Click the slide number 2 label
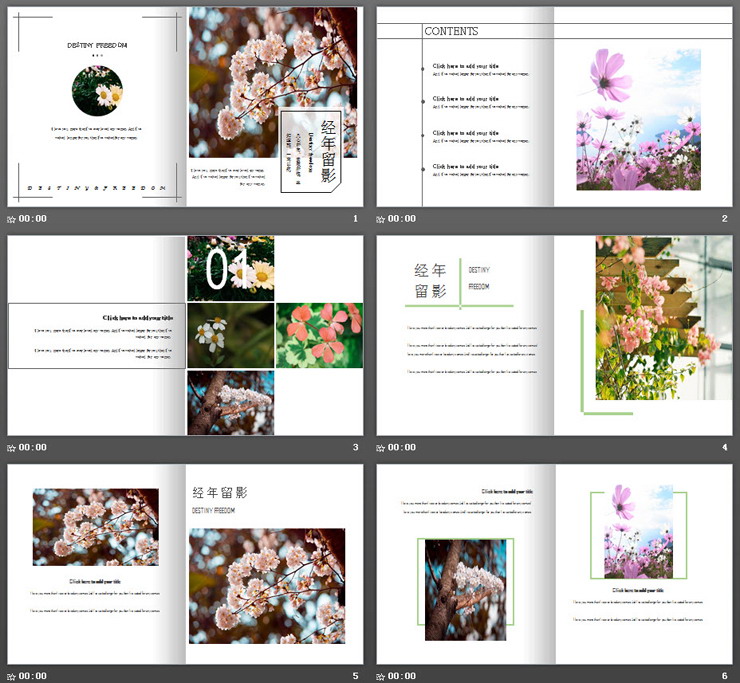This screenshot has width=740, height=683. [x=724, y=219]
